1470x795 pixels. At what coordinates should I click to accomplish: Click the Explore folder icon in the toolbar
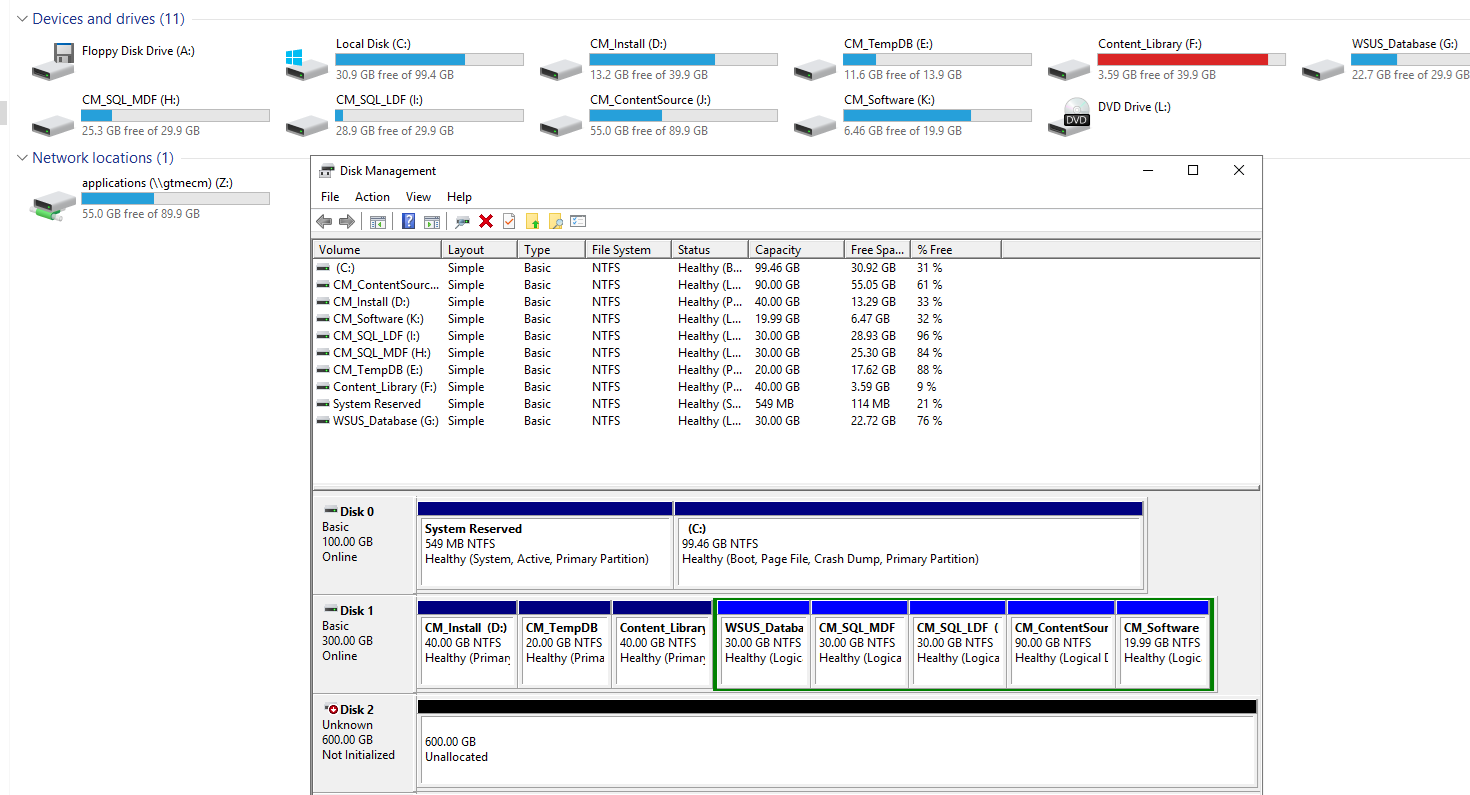point(554,221)
